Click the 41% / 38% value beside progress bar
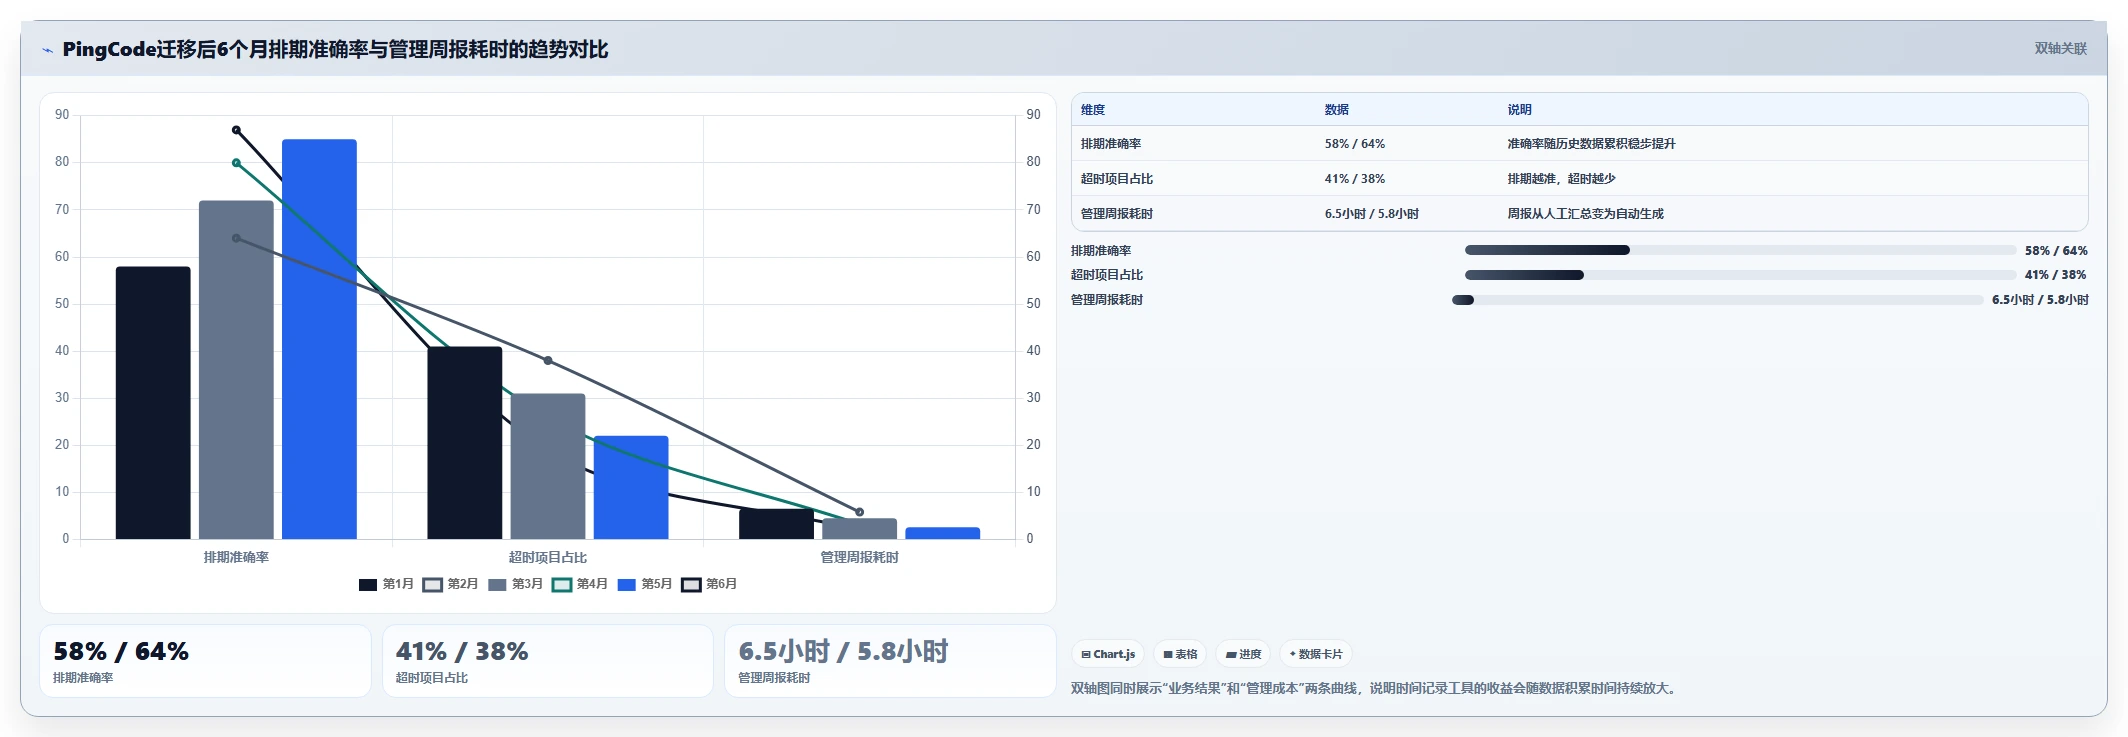Image resolution: width=2128 pixels, height=737 pixels. point(2056,275)
